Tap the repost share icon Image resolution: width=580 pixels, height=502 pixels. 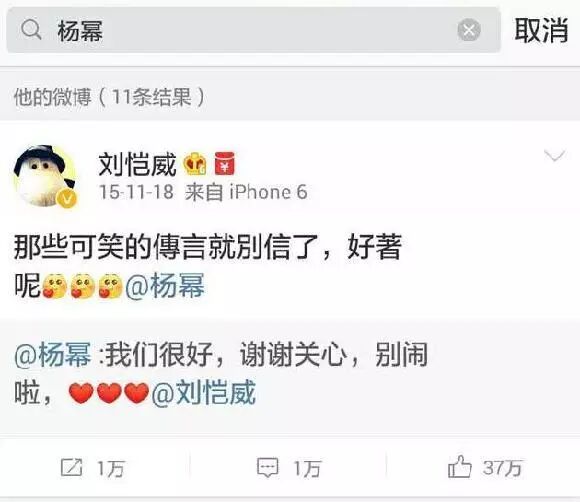click(x=71, y=467)
